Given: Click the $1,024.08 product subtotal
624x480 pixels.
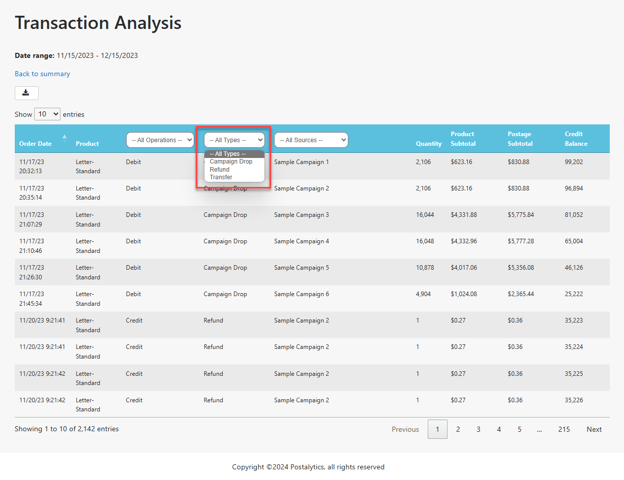Looking at the screenshot, I should pyautogui.click(x=464, y=294).
